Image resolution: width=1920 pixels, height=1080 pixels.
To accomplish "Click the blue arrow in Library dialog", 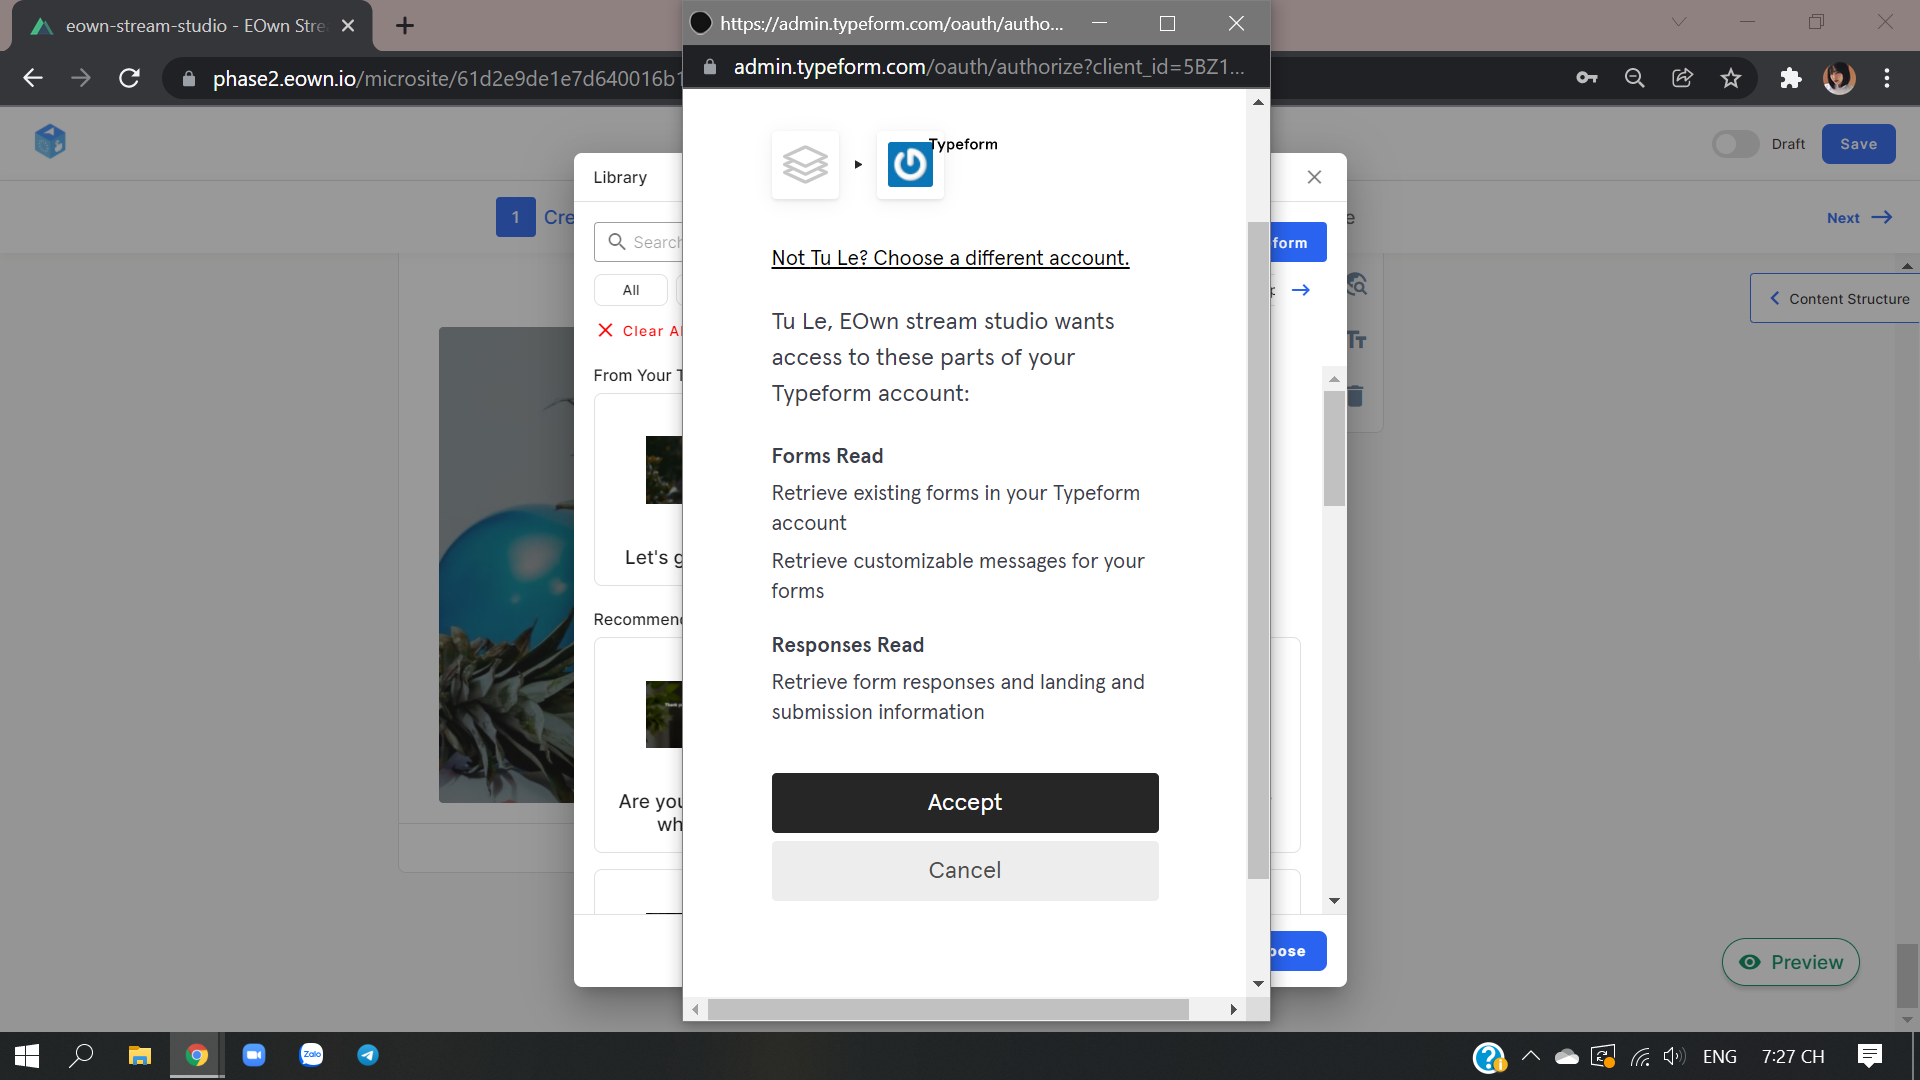I will [x=1300, y=290].
